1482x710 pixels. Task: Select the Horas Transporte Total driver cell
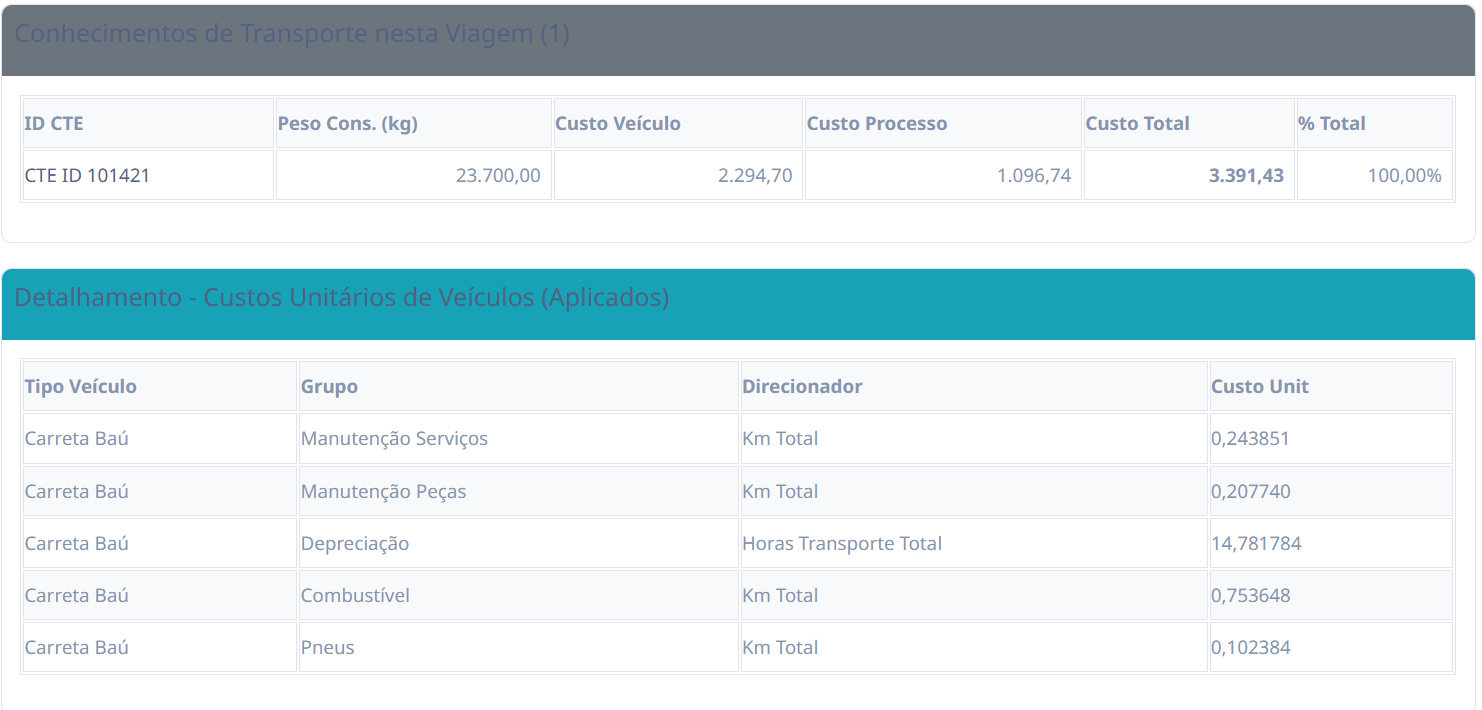(x=841, y=544)
